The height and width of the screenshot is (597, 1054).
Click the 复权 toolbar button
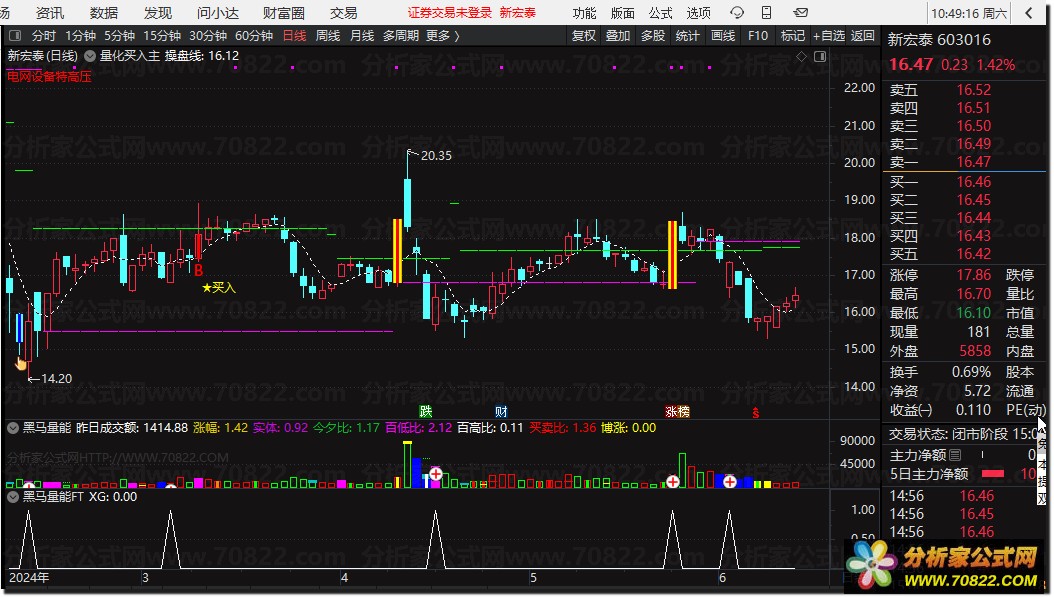pyautogui.click(x=584, y=36)
